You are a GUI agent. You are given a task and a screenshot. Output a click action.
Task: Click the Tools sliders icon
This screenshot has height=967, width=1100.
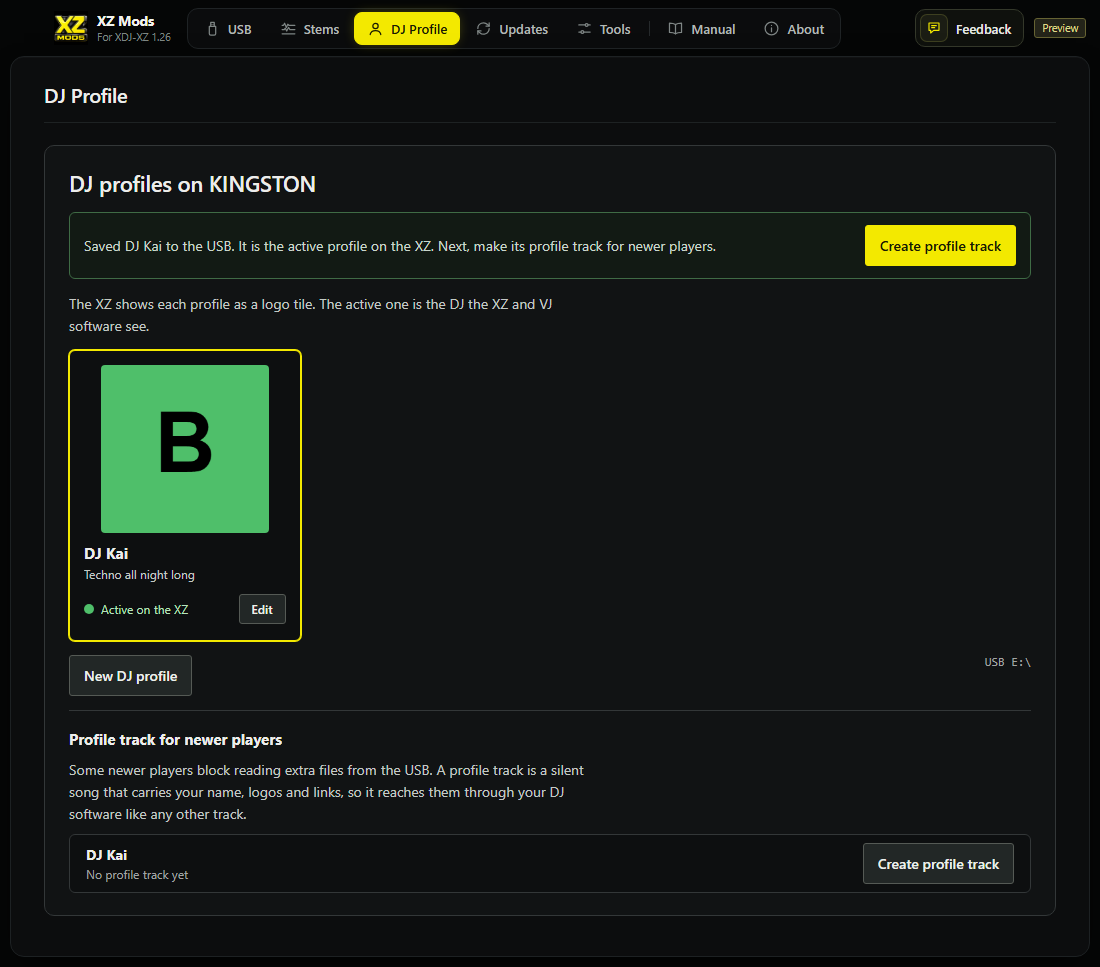pyautogui.click(x=584, y=29)
